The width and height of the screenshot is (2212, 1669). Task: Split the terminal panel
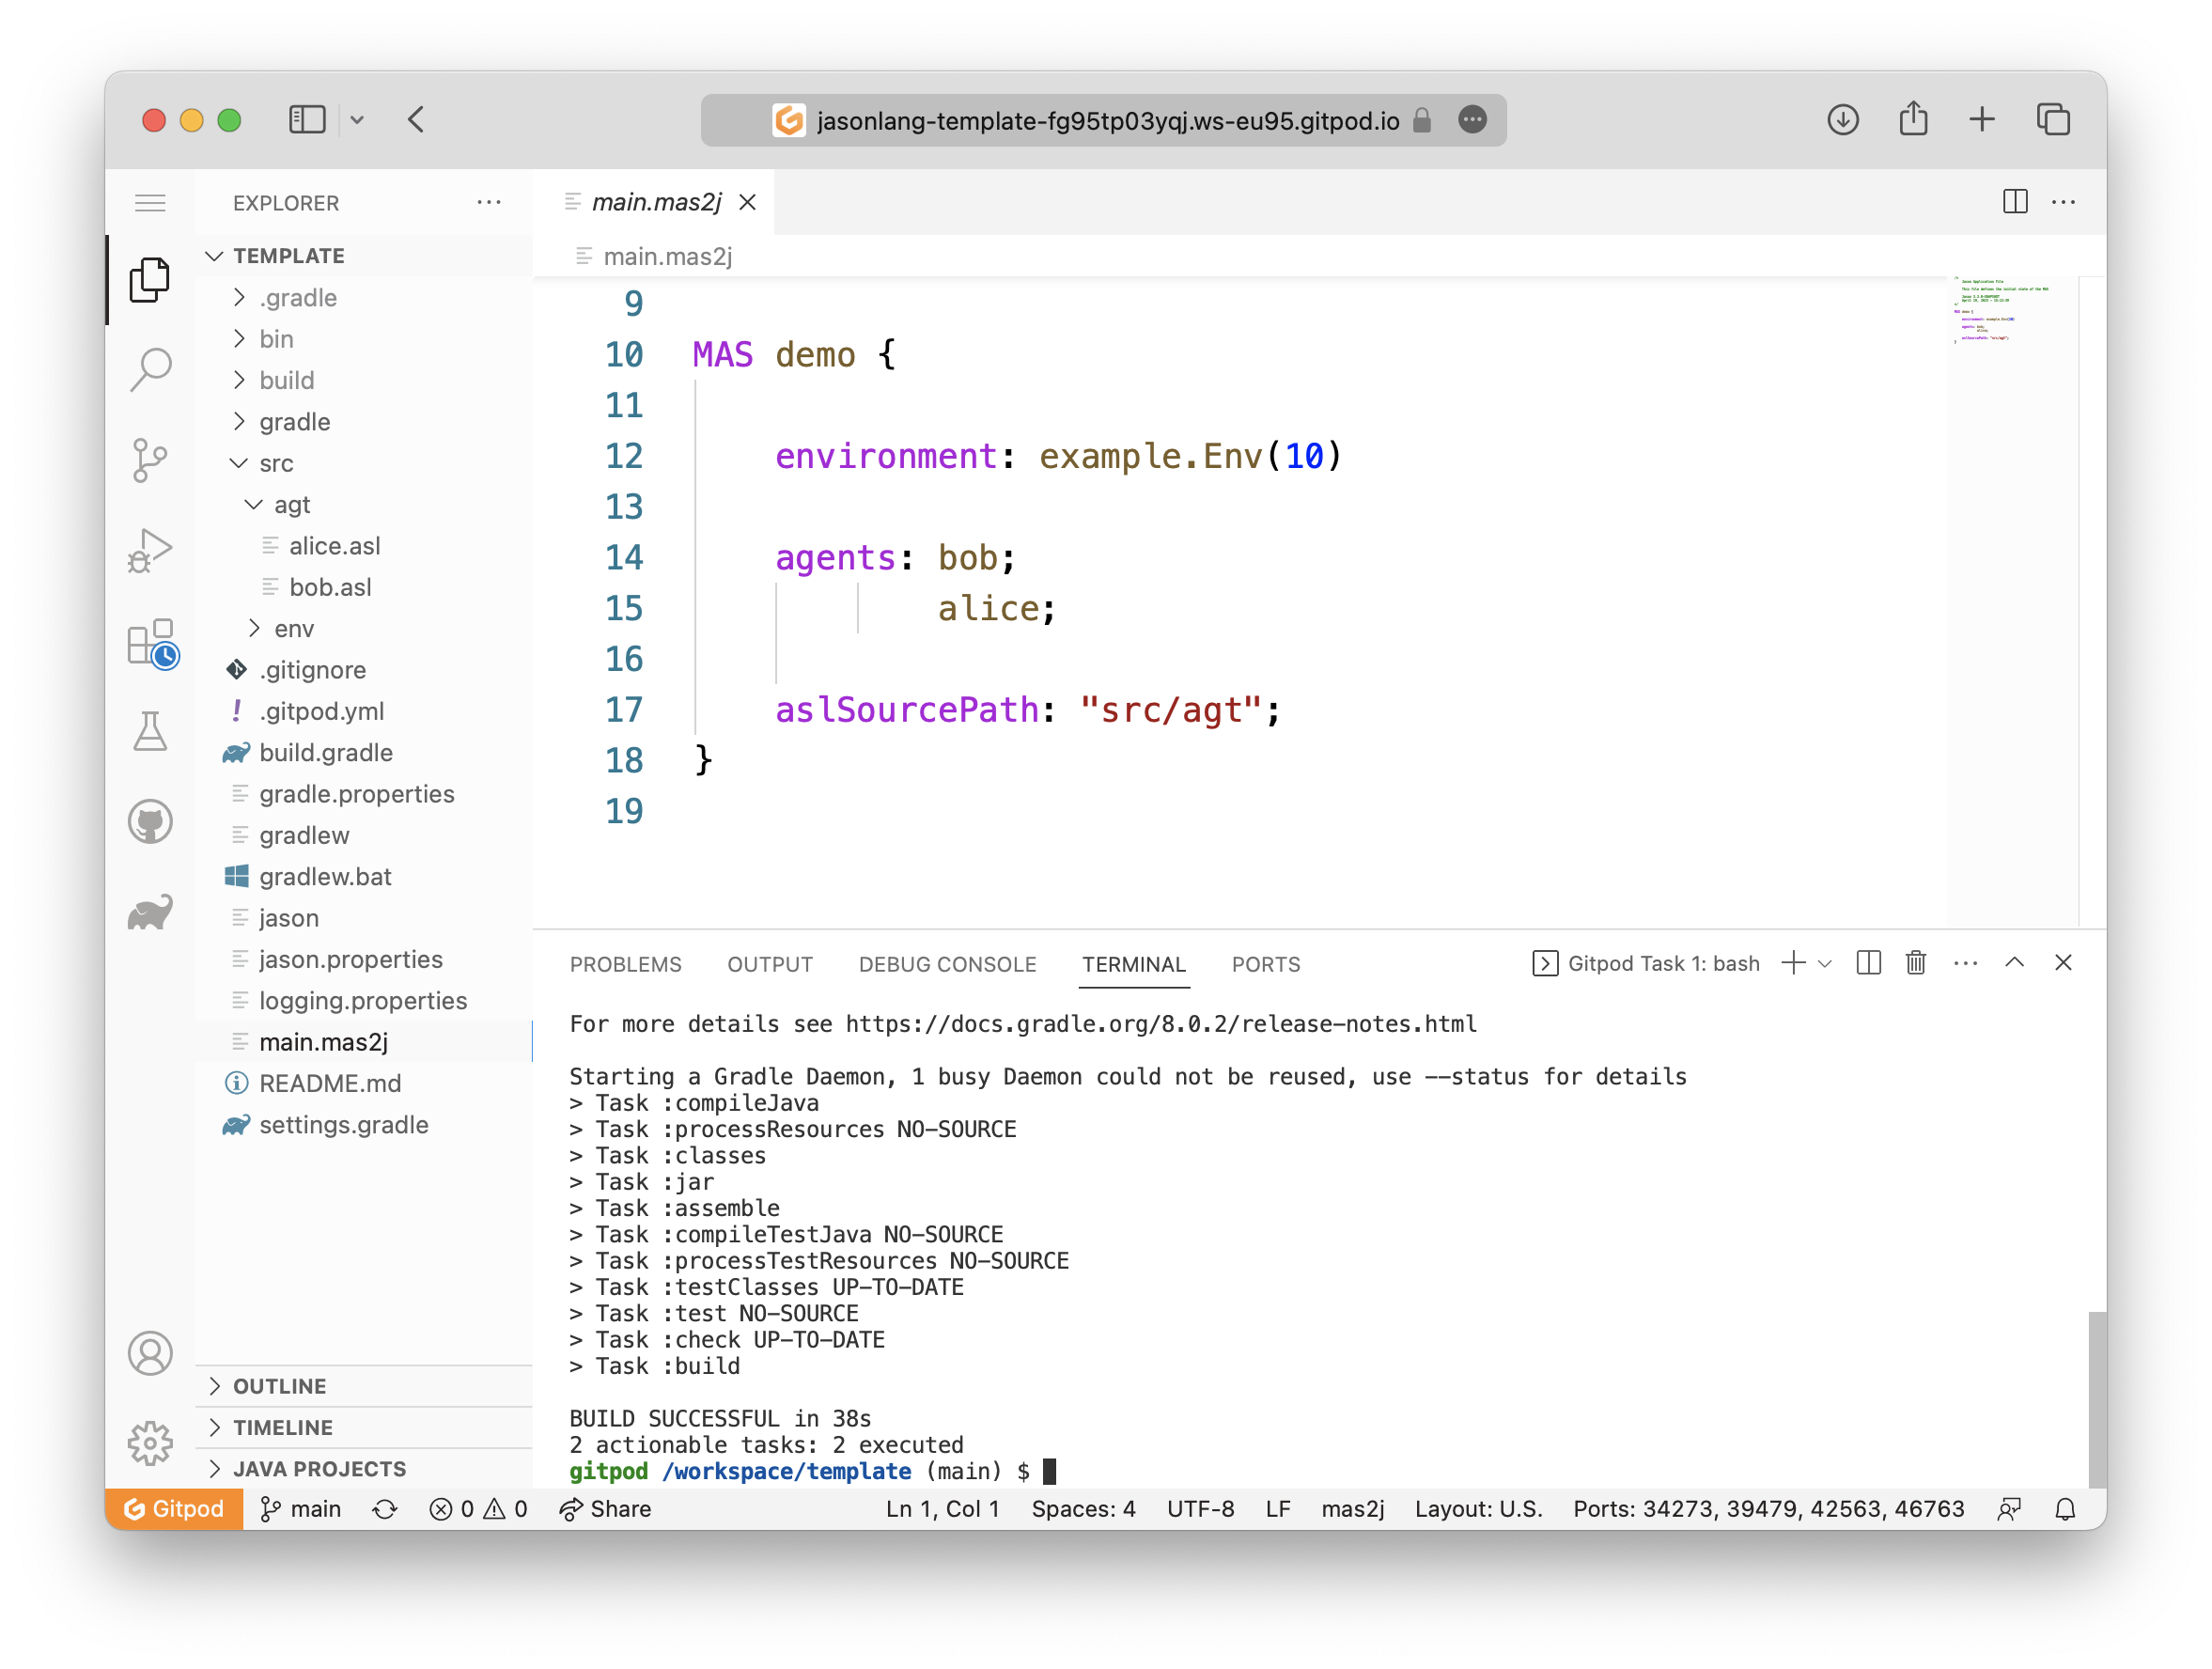[x=1868, y=963]
